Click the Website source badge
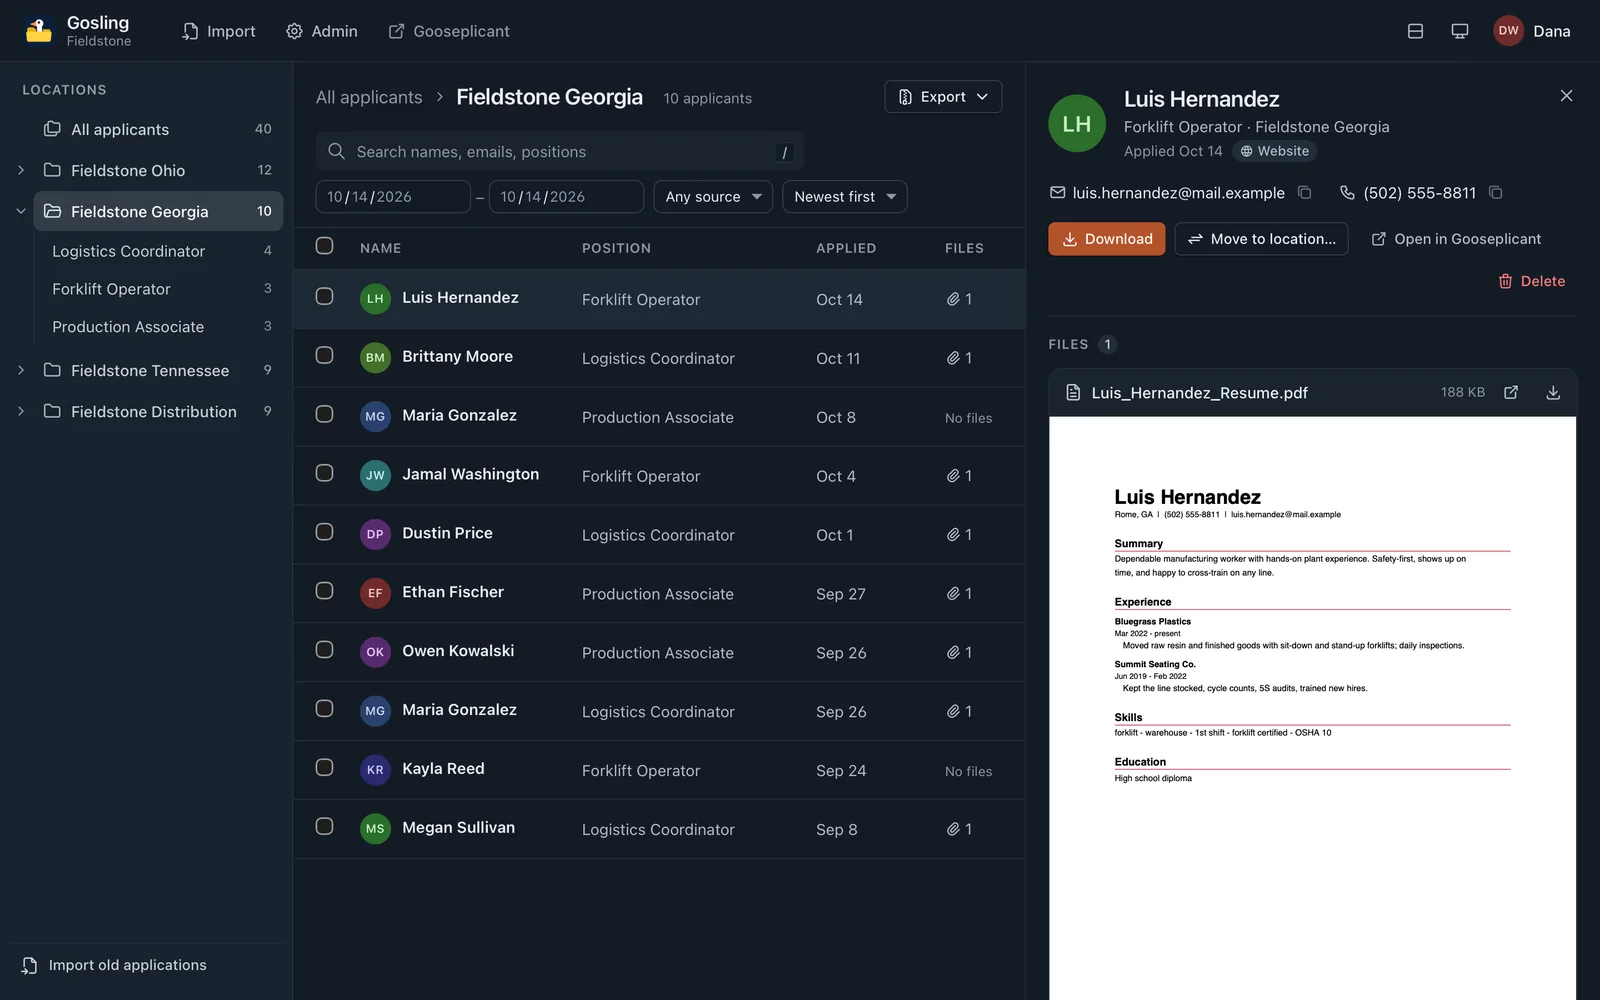 [x=1274, y=151]
